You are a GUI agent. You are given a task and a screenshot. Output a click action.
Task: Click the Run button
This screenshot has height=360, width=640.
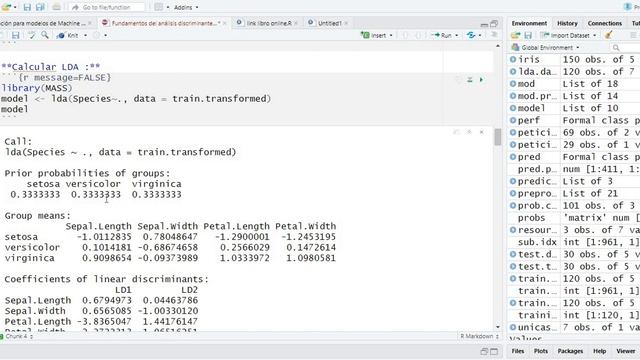[442, 36]
